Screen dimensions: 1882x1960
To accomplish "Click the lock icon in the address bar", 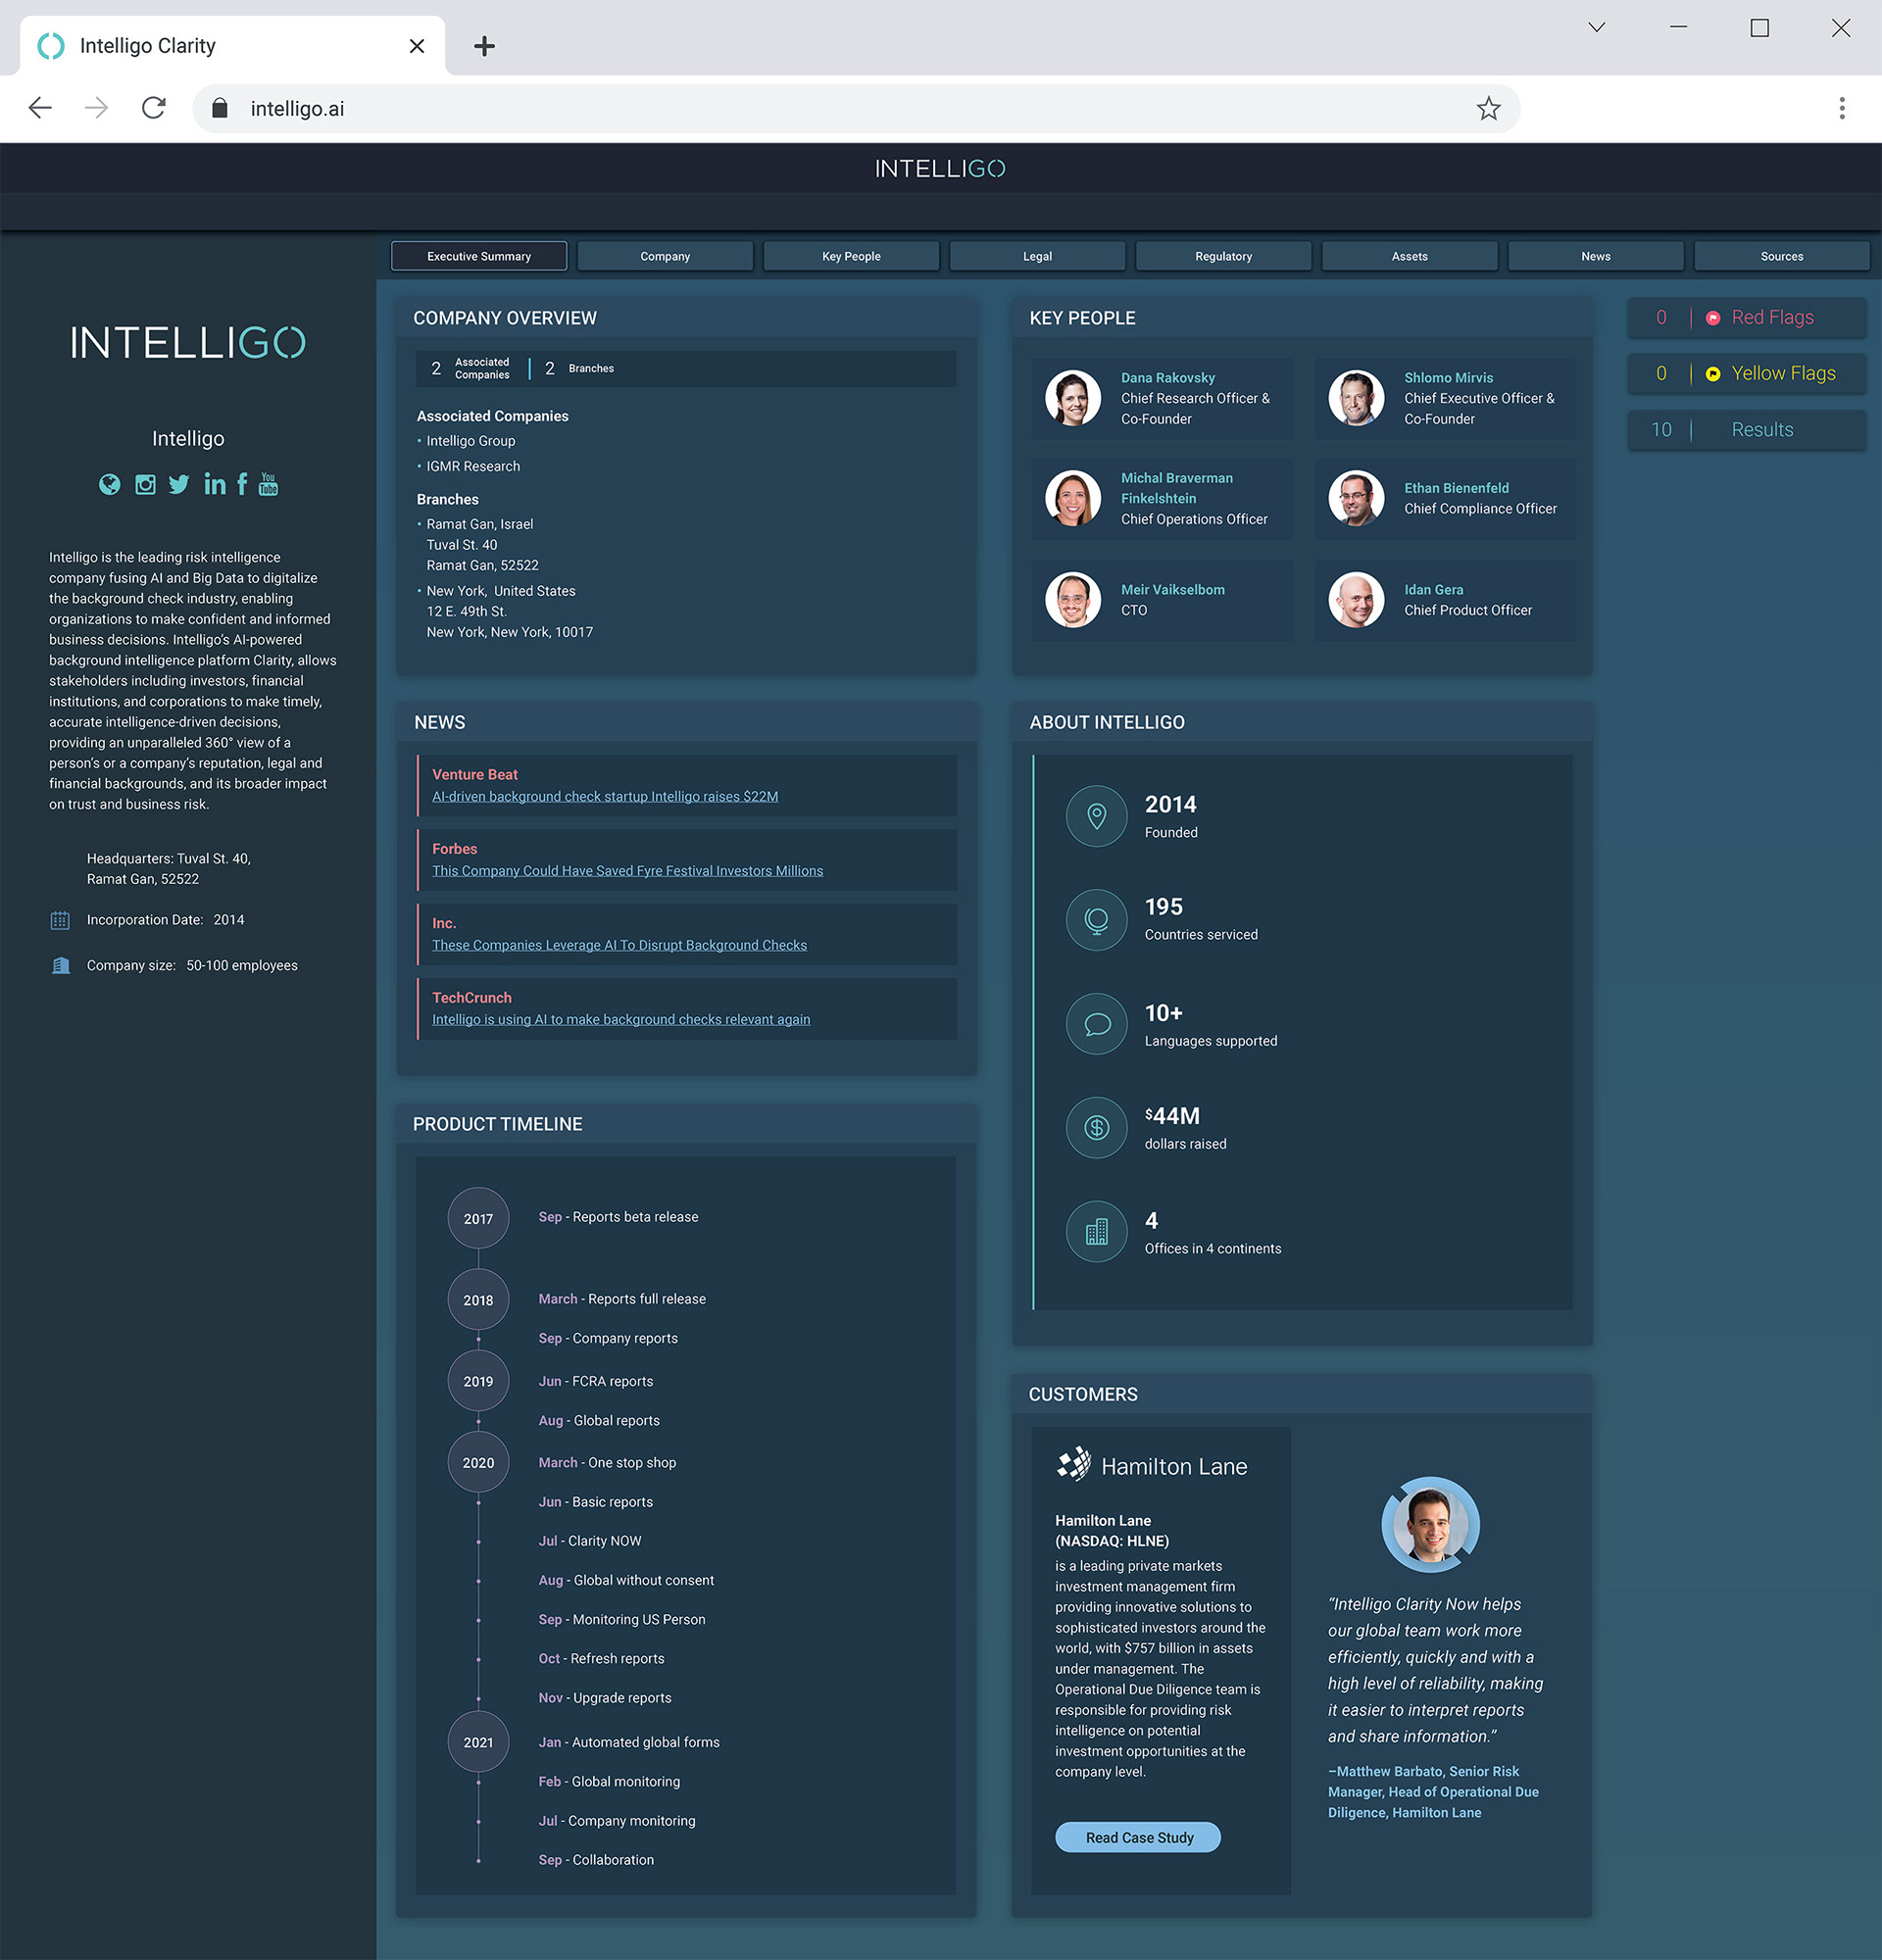I will (220, 108).
